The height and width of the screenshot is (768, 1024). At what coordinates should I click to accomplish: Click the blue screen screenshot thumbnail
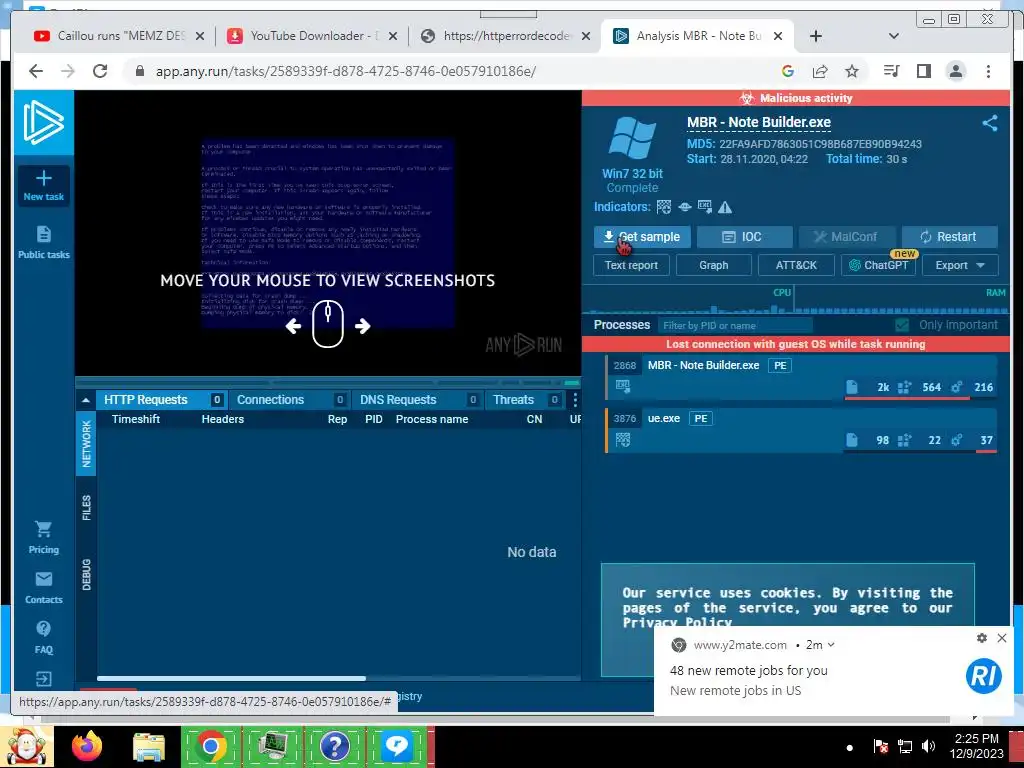[327, 233]
